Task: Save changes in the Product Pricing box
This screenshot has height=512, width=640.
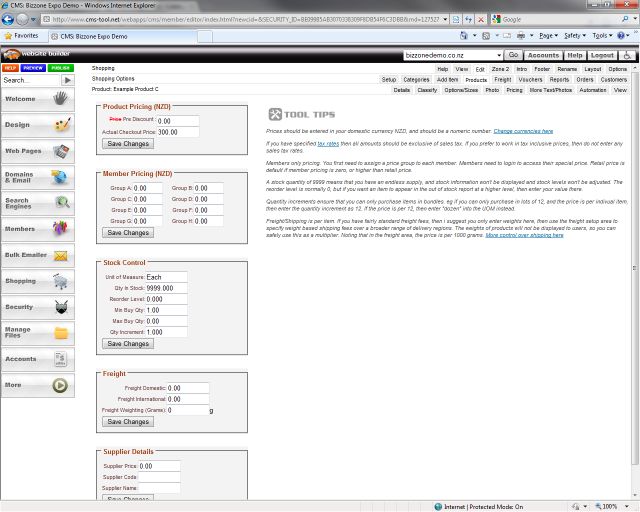Action: (x=128, y=144)
